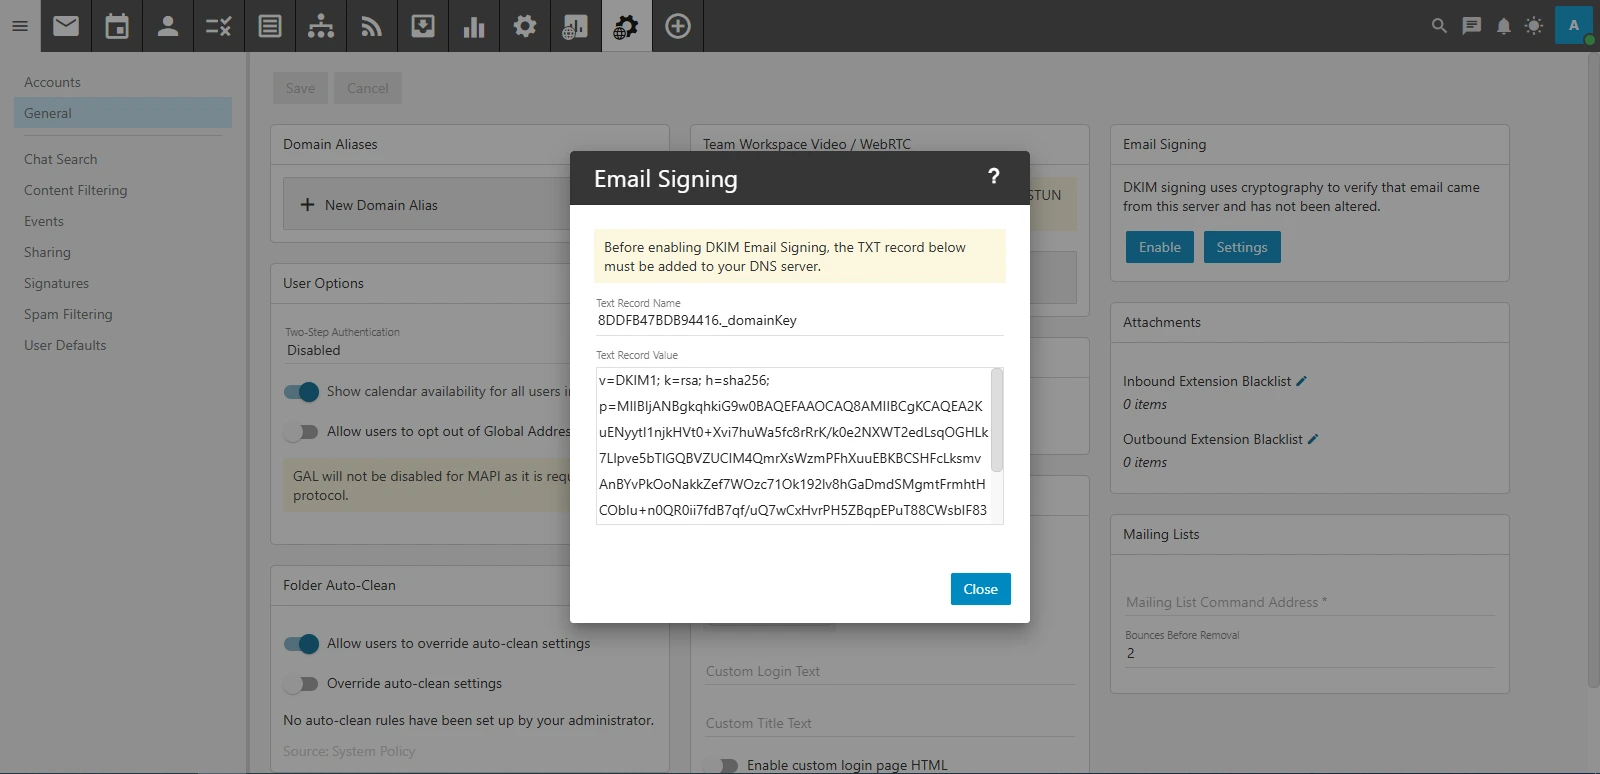Open the Accounts sidebar item
1600x774 pixels.
[x=52, y=82]
